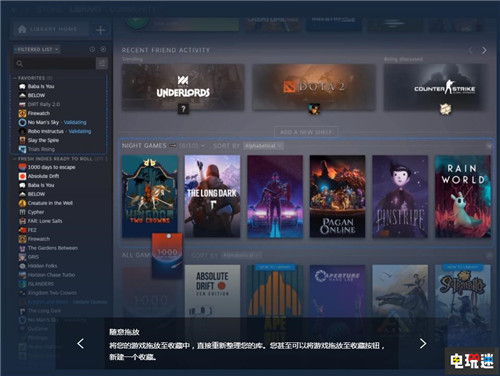
Task: Click The Gardens Between icon
Action: [x=22, y=248]
